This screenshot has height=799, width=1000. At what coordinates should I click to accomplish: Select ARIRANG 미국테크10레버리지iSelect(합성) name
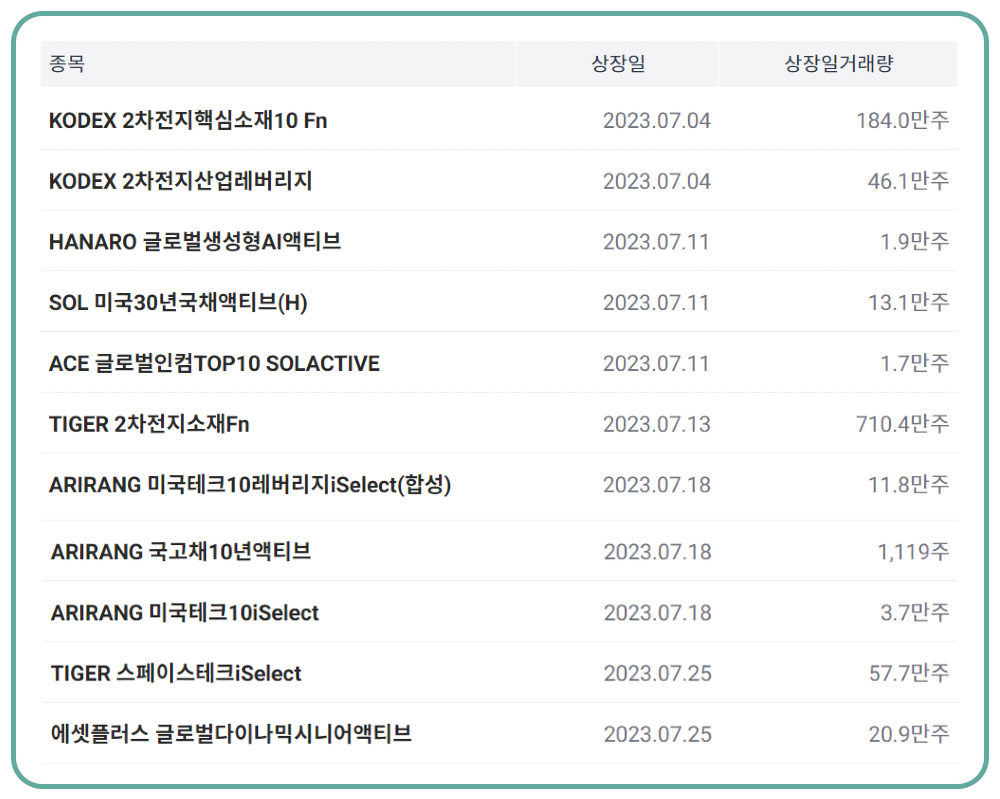click(250, 486)
